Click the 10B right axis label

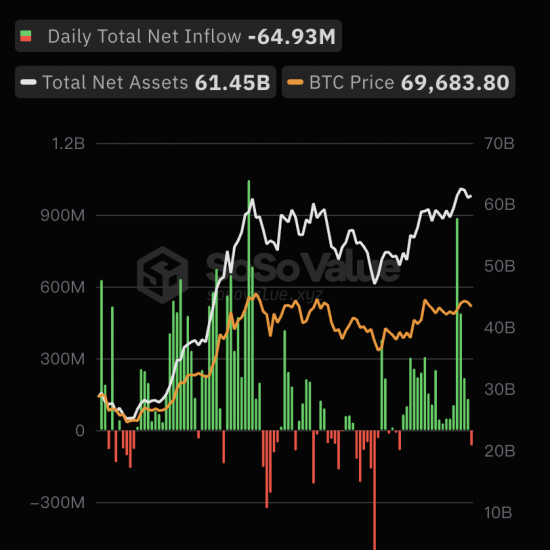click(498, 513)
